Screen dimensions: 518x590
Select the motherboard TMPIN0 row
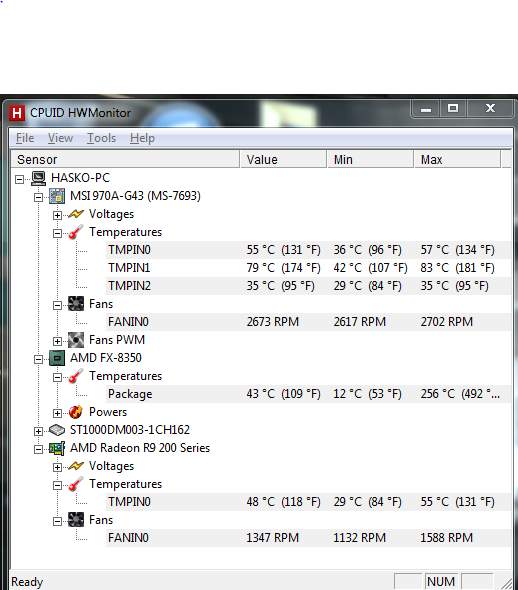coord(308,250)
